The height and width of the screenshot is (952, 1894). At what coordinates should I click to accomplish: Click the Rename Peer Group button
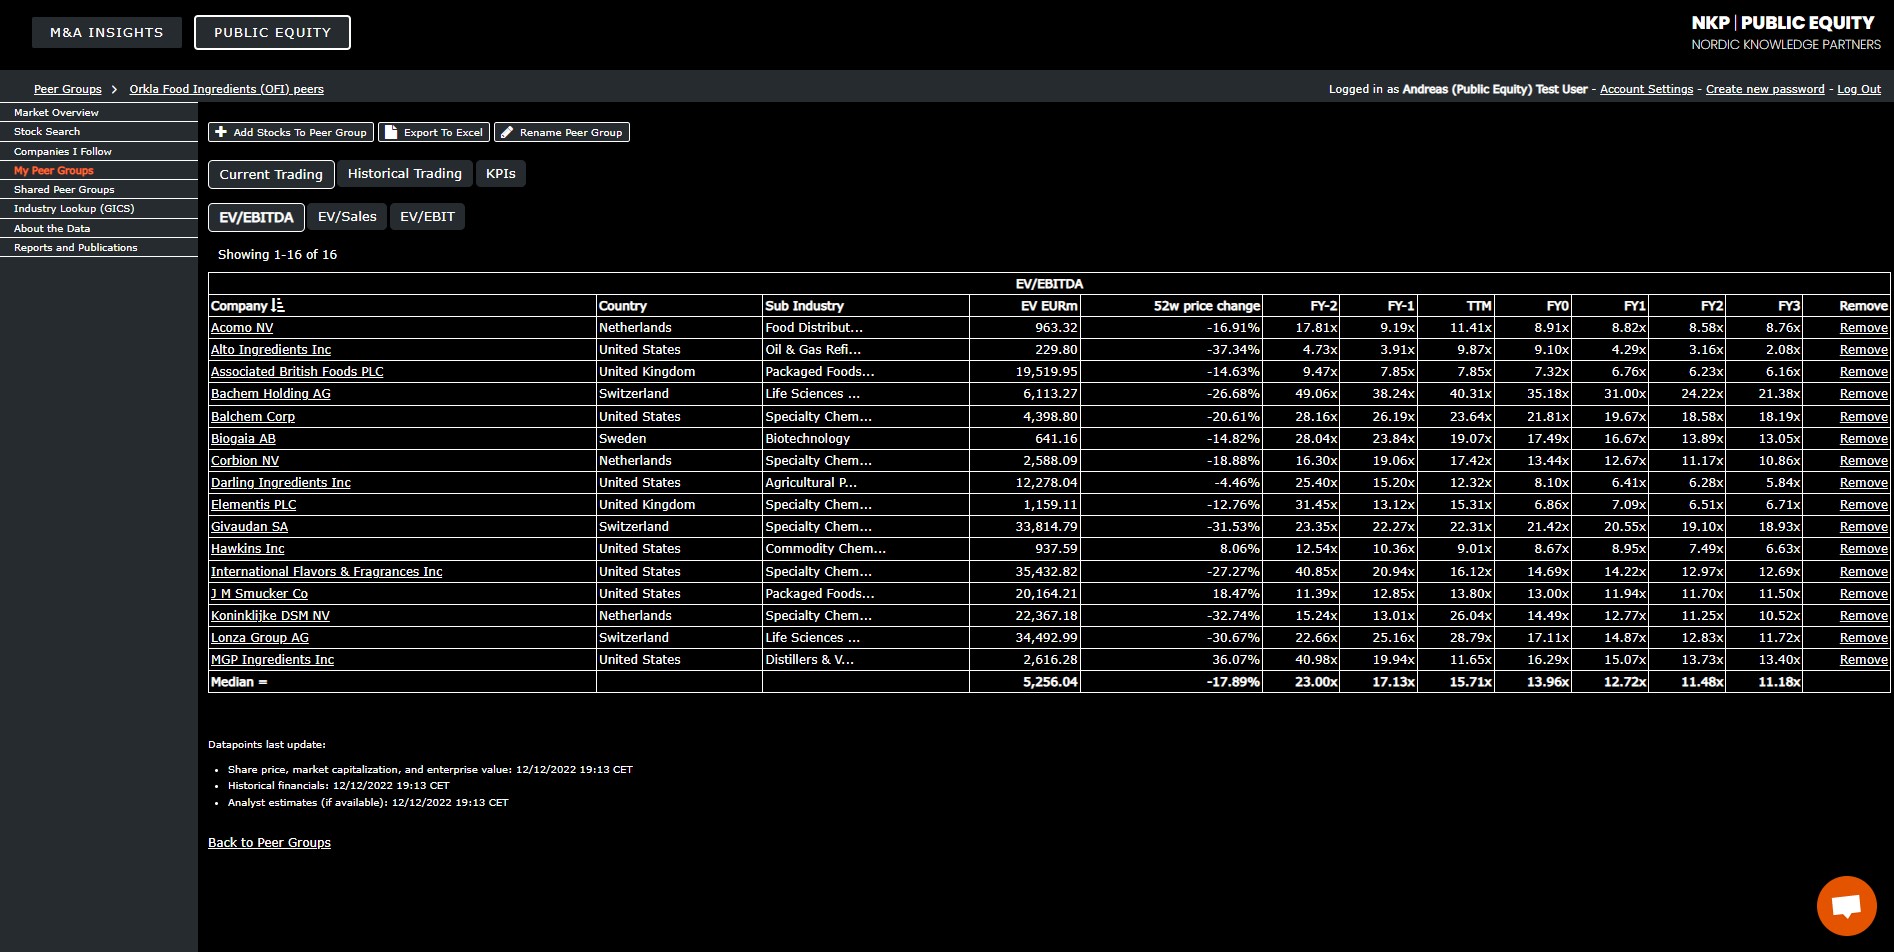[562, 132]
